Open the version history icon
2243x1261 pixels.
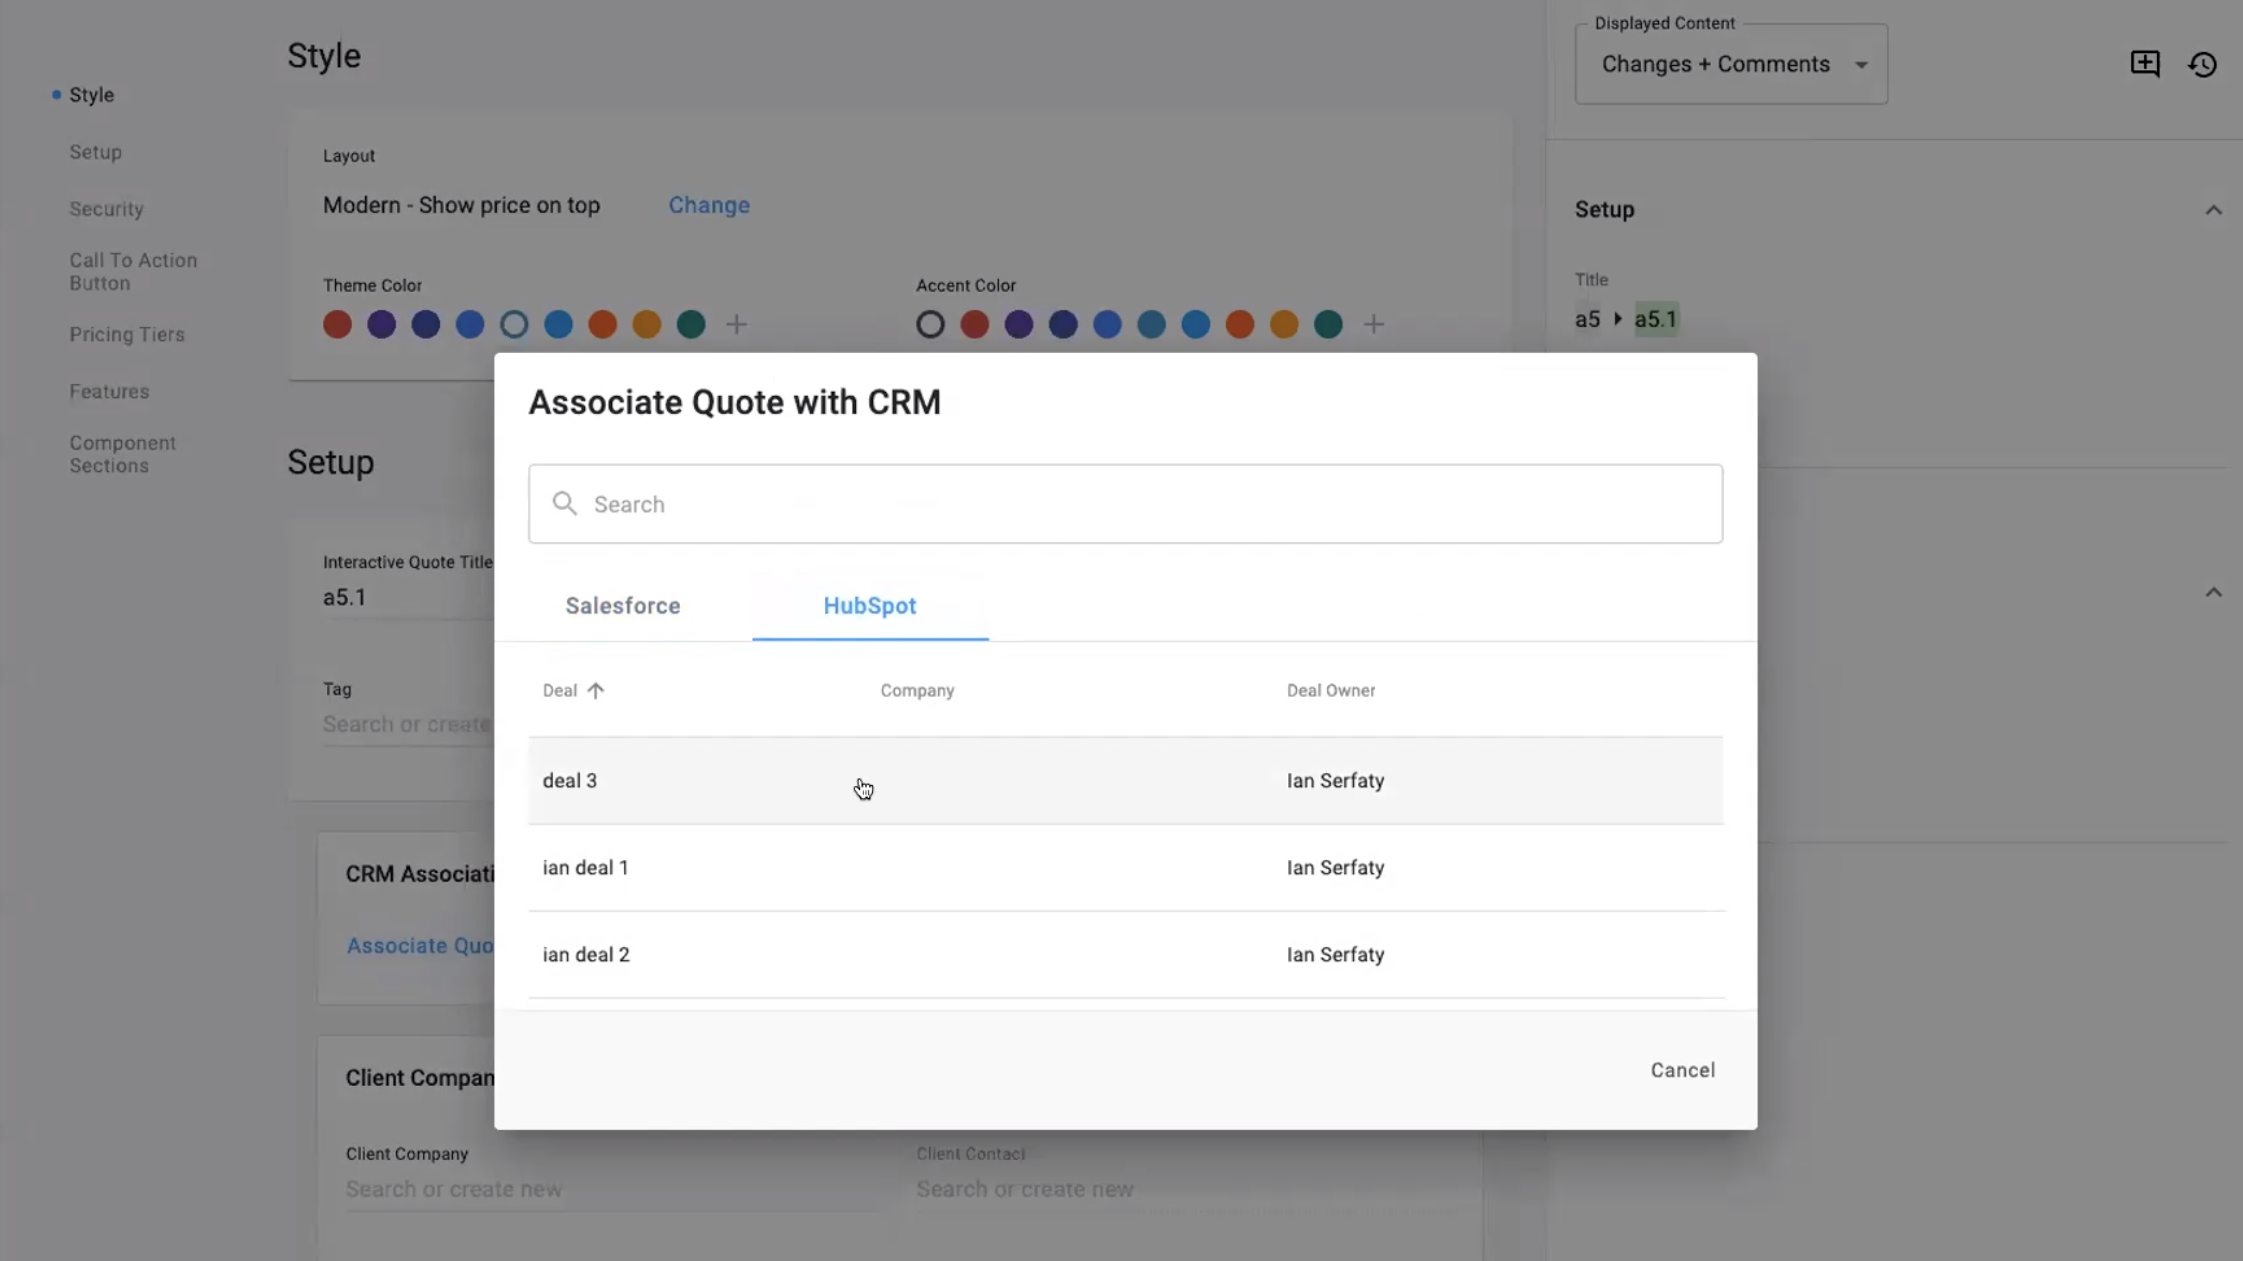(x=2203, y=65)
